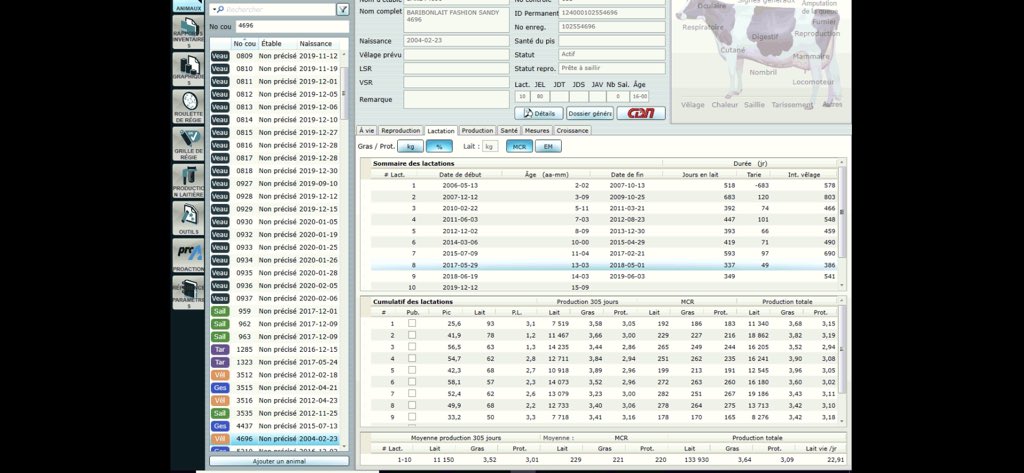Sort animal list by No cou column
The height and width of the screenshot is (473, 1024).
click(x=244, y=44)
